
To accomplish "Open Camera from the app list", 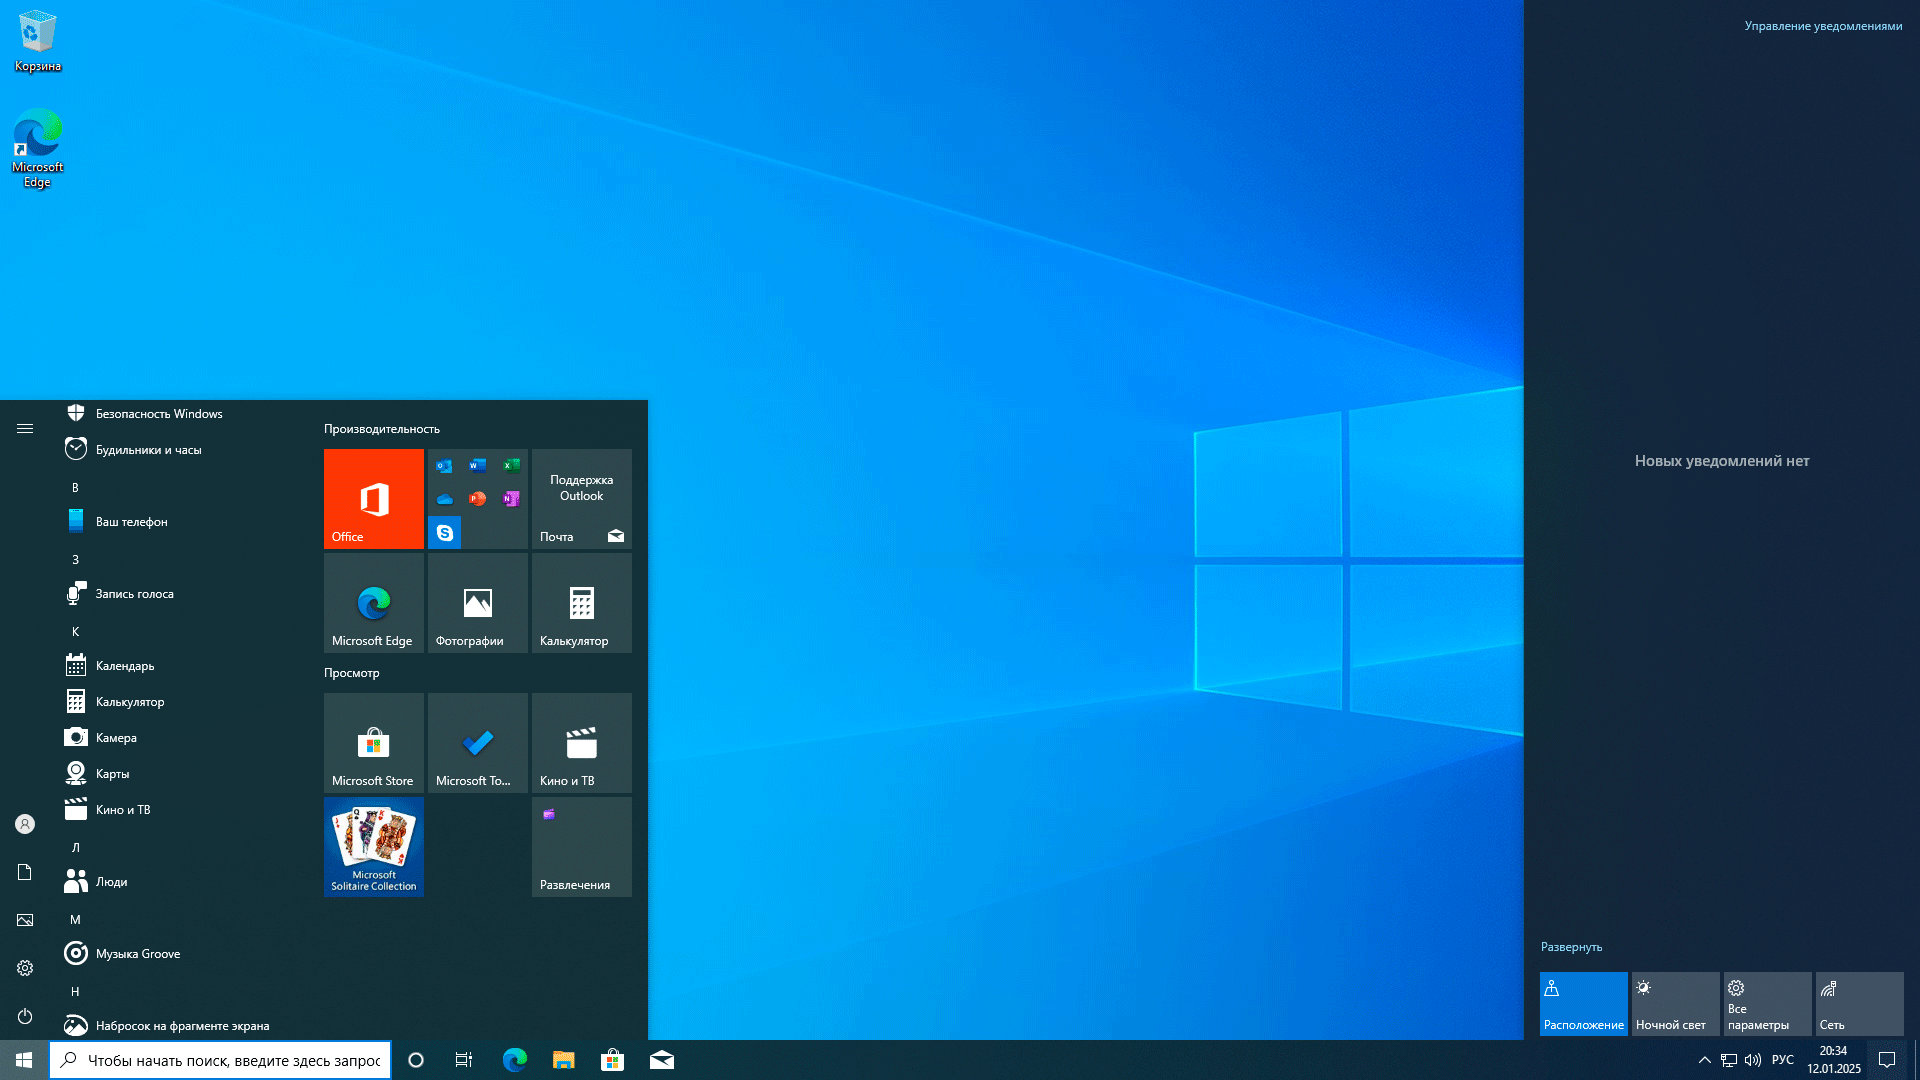I will click(x=116, y=738).
